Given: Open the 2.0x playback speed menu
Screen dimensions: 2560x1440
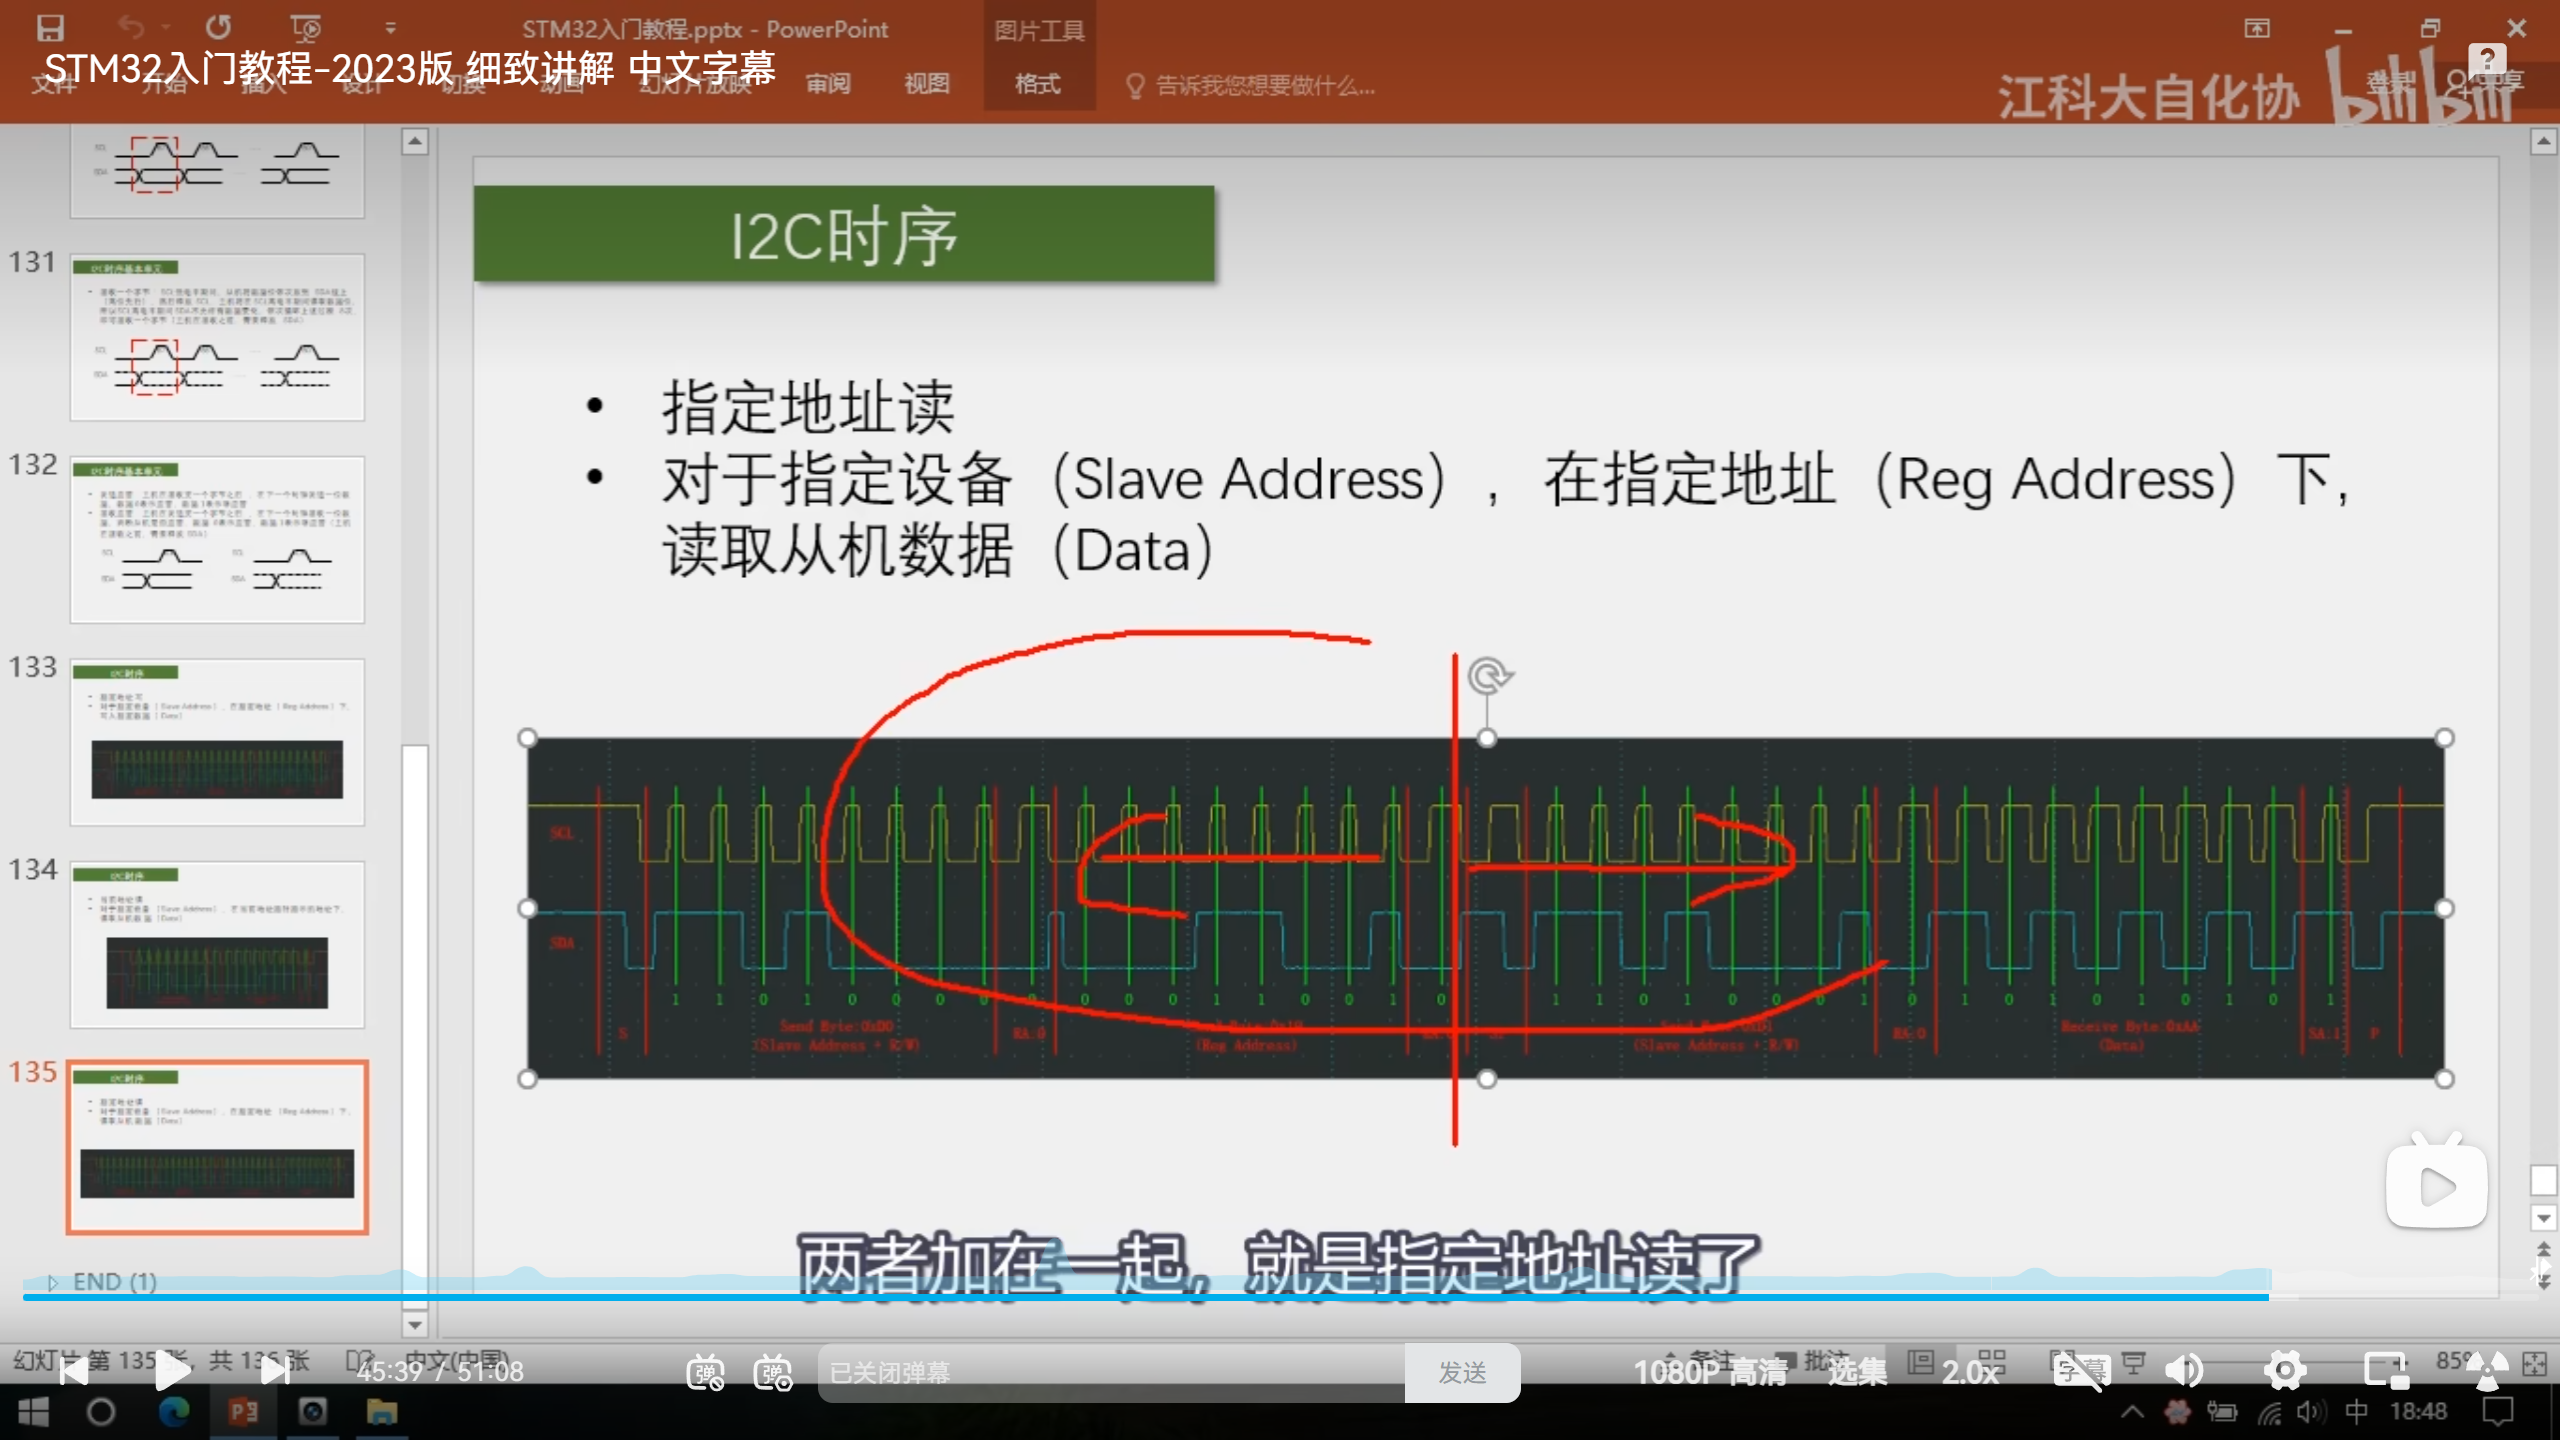Looking at the screenshot, I should 1969,1372.
